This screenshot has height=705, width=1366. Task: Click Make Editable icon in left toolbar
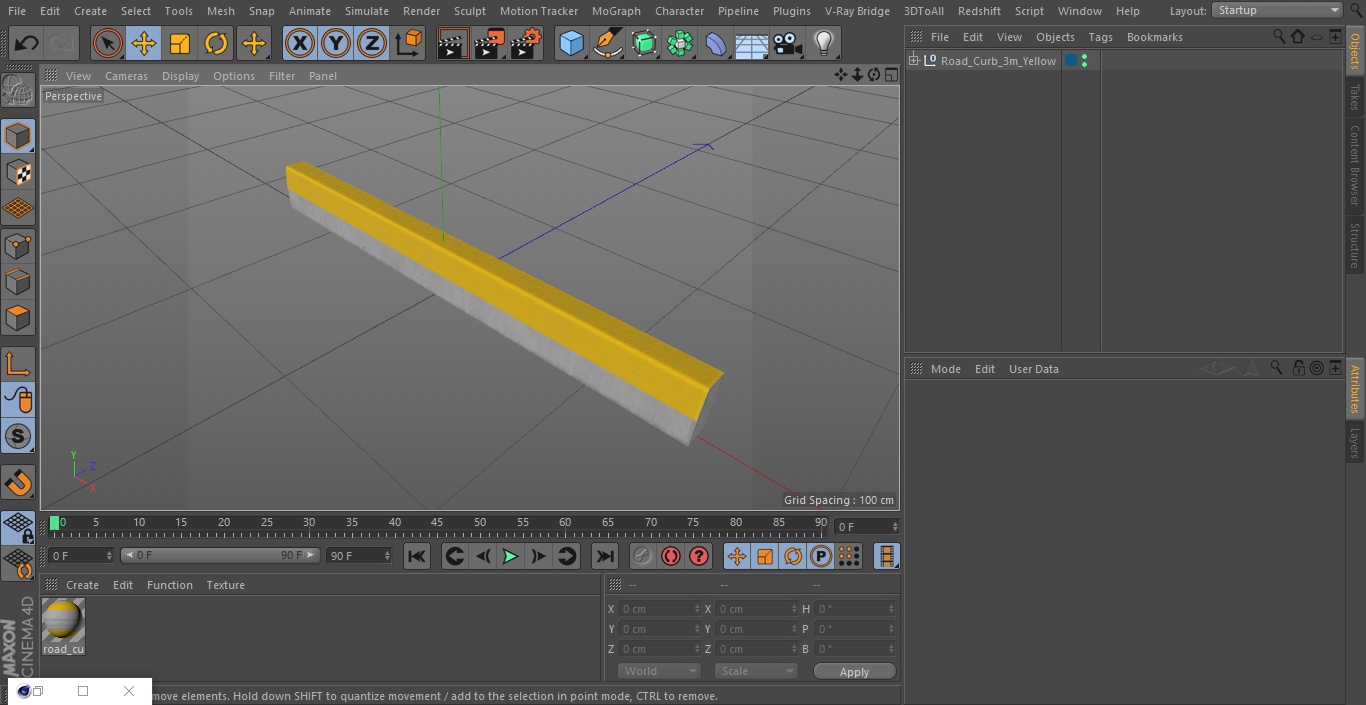(18, 90)
